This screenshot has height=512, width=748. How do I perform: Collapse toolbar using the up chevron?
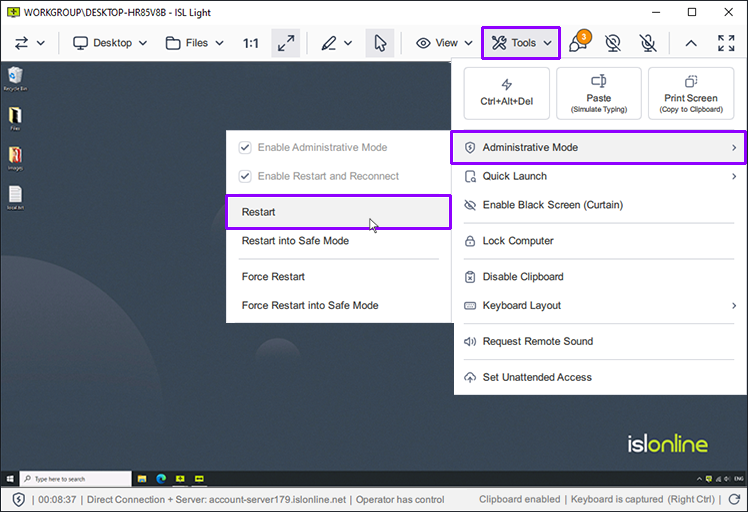[690, 43]
